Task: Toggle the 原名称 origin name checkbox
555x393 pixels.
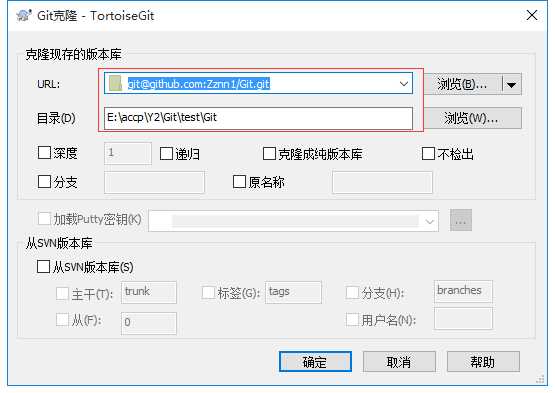Action: [239, 182]
